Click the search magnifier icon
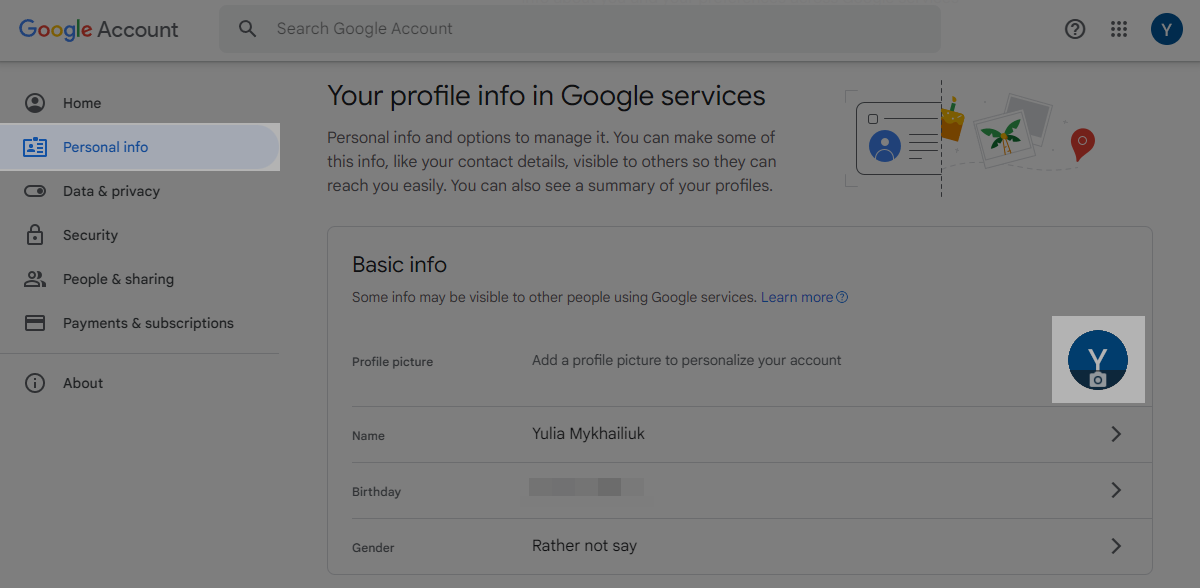The image size is (1200, 588). click(248, 29)
